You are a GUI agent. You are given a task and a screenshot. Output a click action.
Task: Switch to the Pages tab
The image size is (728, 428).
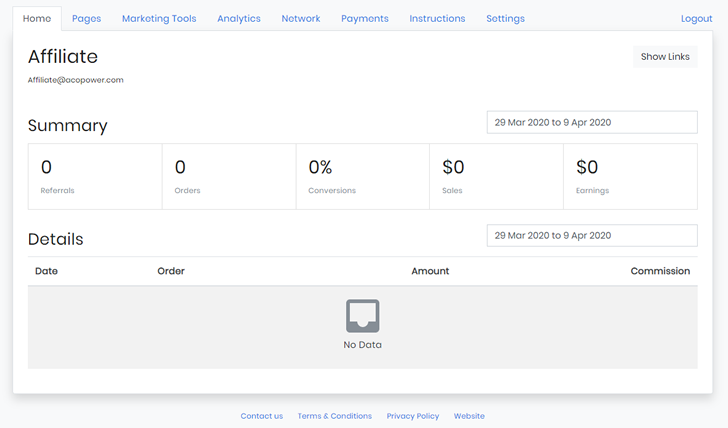pyautogui.click(x=86, y=19)
